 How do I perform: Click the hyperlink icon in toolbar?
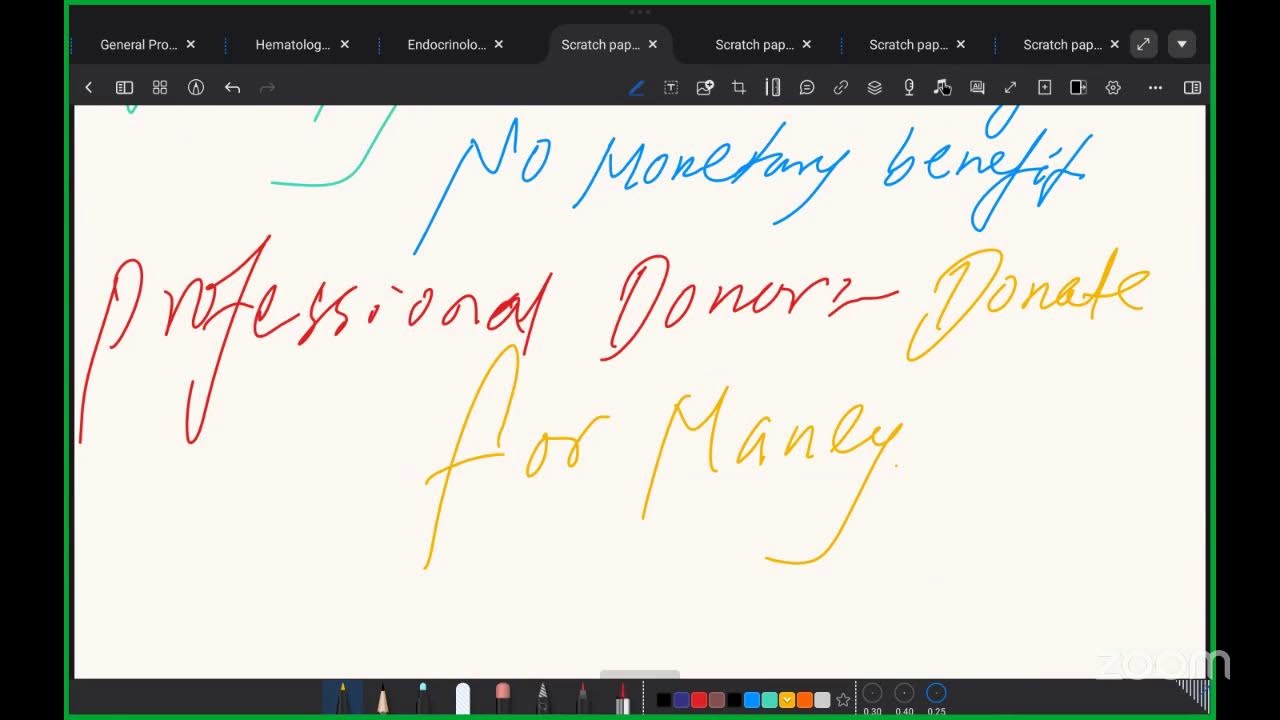(x=841, y=88)
